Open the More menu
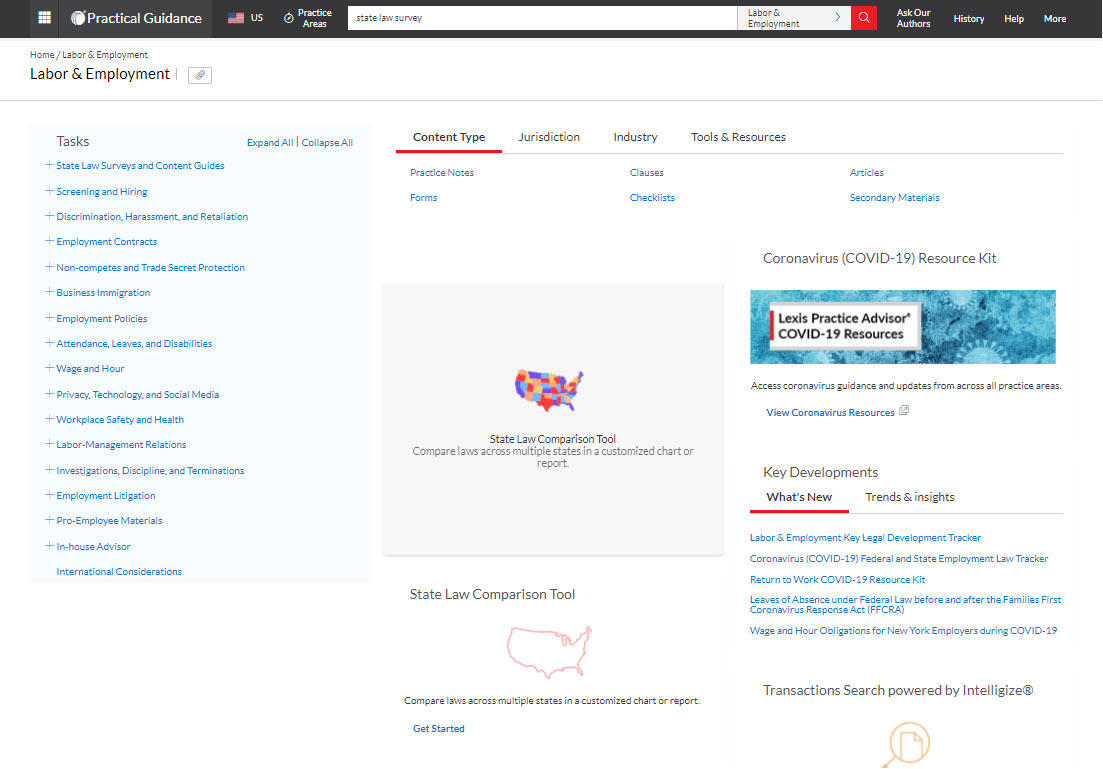This screenshot has width=1103, height=769. pyautogui.click(x=1054, y=18)
